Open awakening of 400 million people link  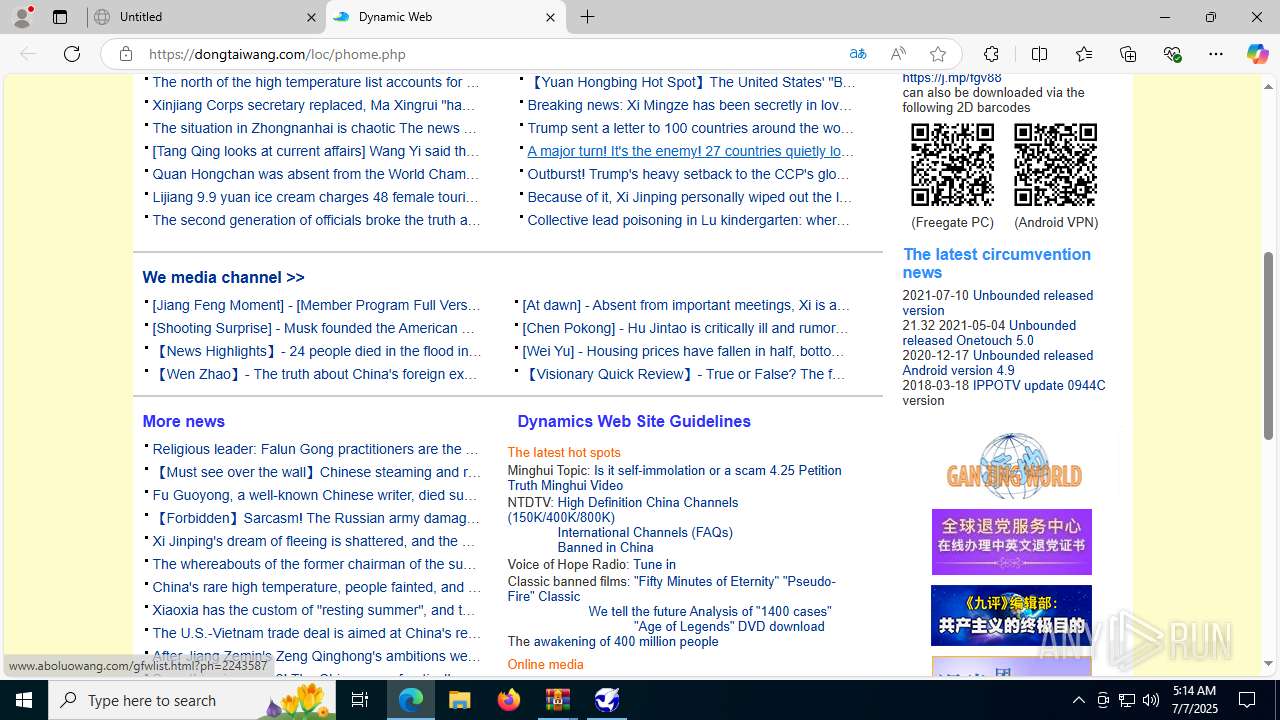(x=626, y=641)
